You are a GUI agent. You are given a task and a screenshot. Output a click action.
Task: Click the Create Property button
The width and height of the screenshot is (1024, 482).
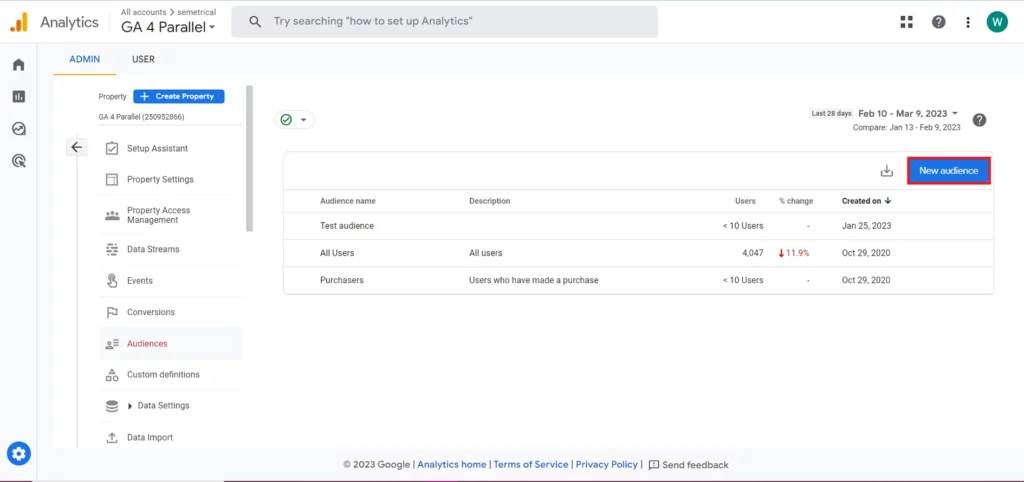(x=179, y=97)
